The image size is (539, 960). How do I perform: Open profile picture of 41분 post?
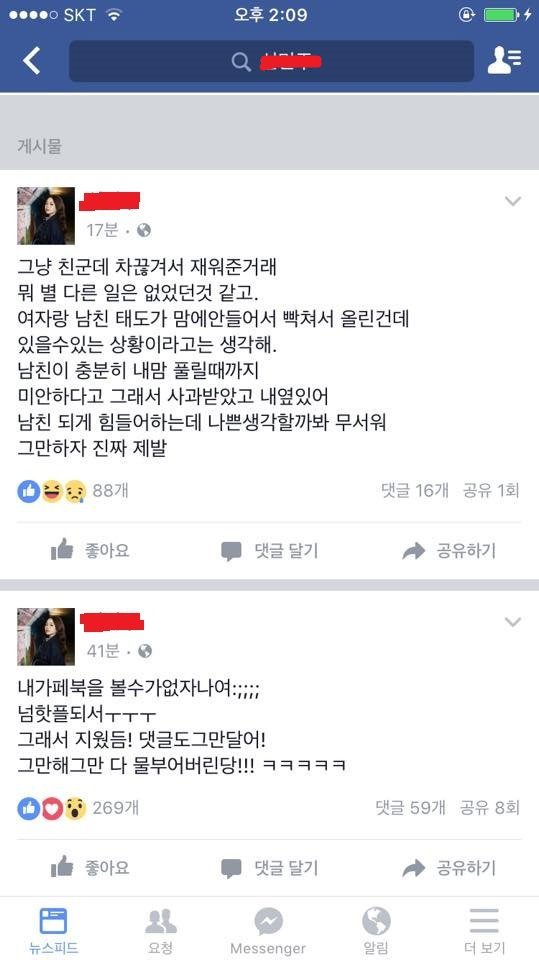pyautogui.click(x=46, y=637)
